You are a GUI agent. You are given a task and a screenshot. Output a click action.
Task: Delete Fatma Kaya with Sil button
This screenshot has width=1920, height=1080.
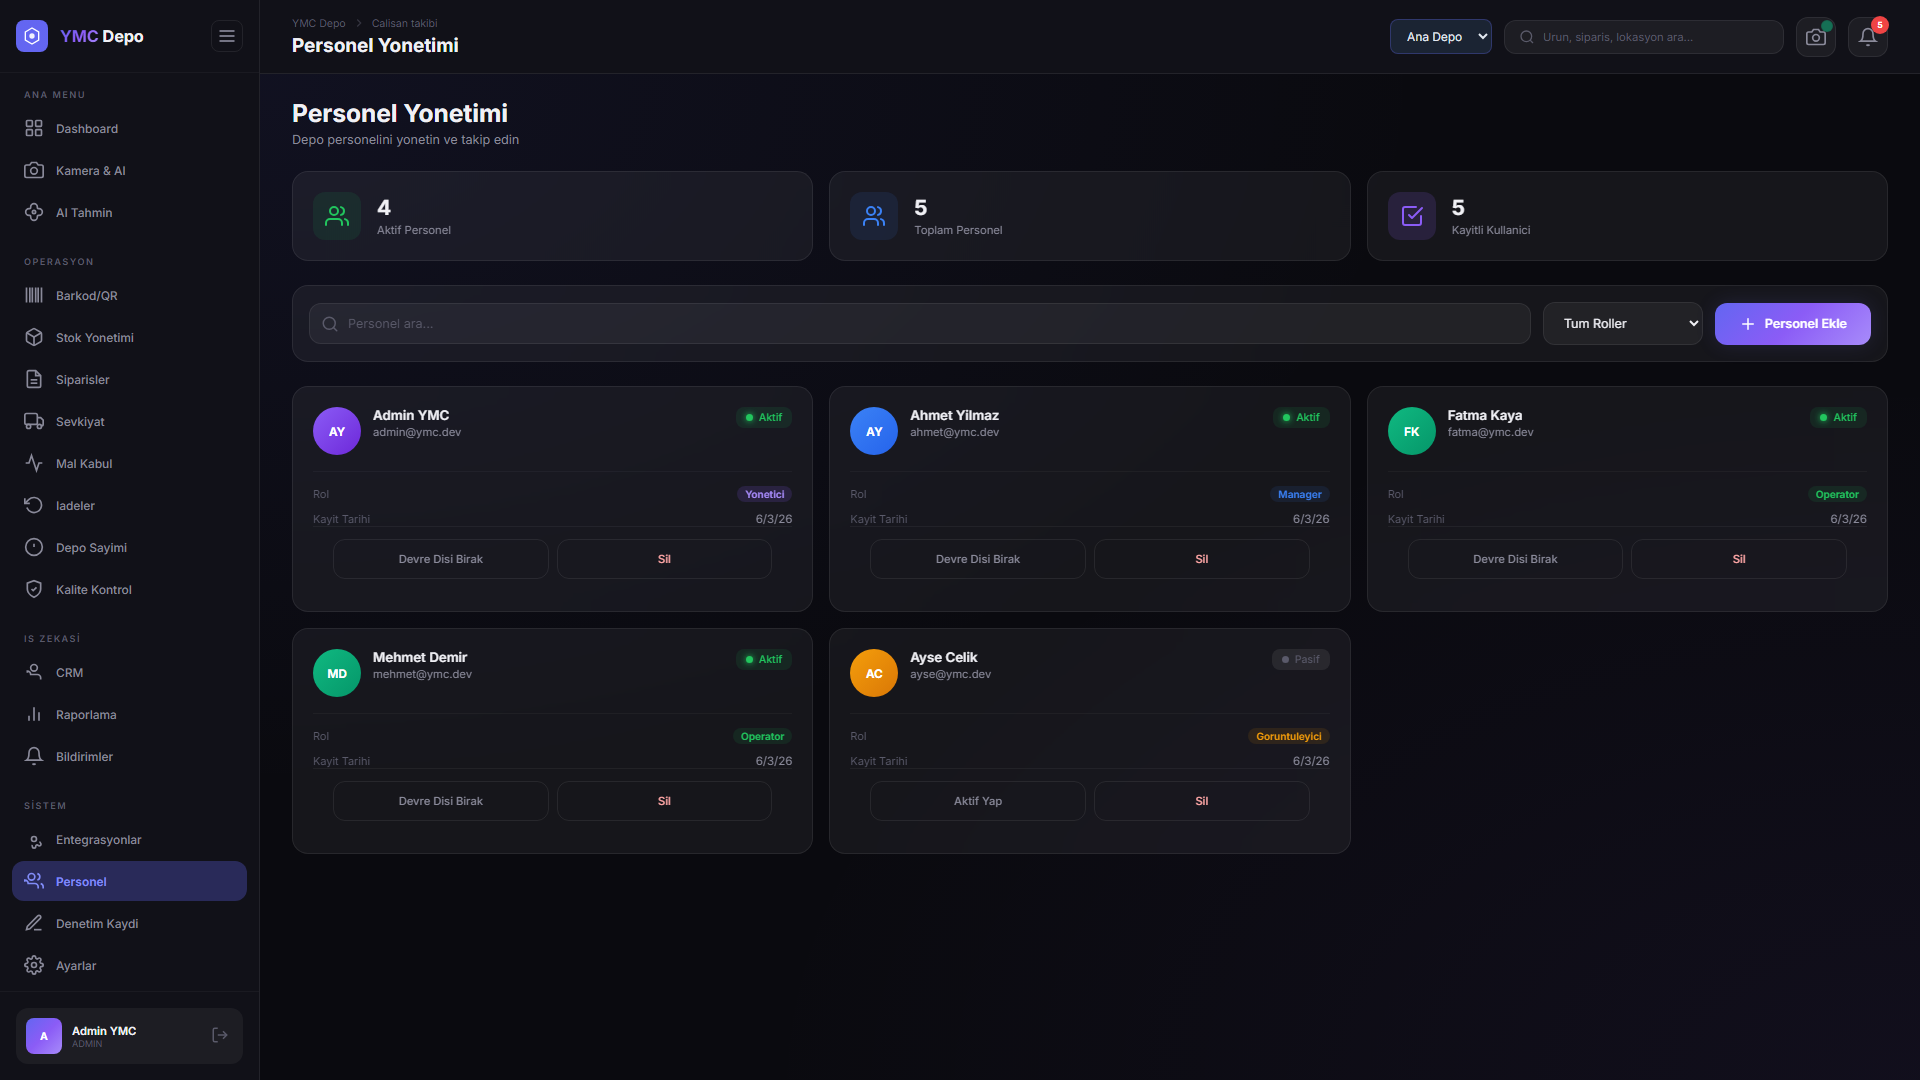coord(1738,559)
